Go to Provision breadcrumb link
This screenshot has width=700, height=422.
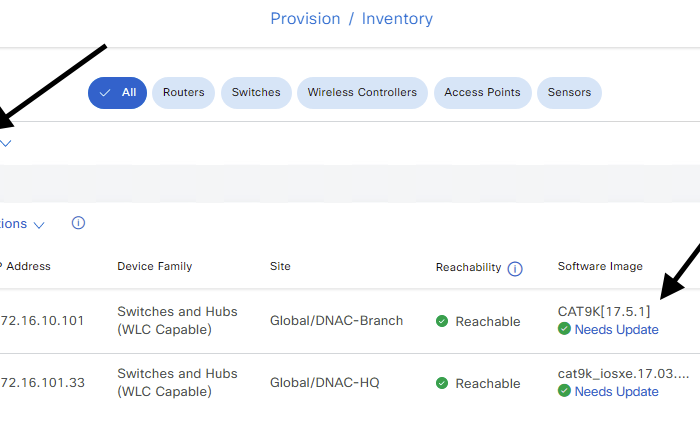point(305,19)
